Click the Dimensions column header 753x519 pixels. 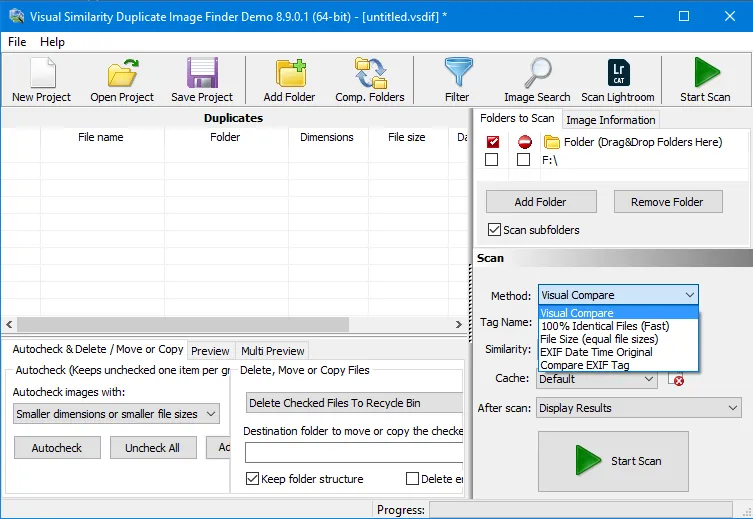pos(327,137)
